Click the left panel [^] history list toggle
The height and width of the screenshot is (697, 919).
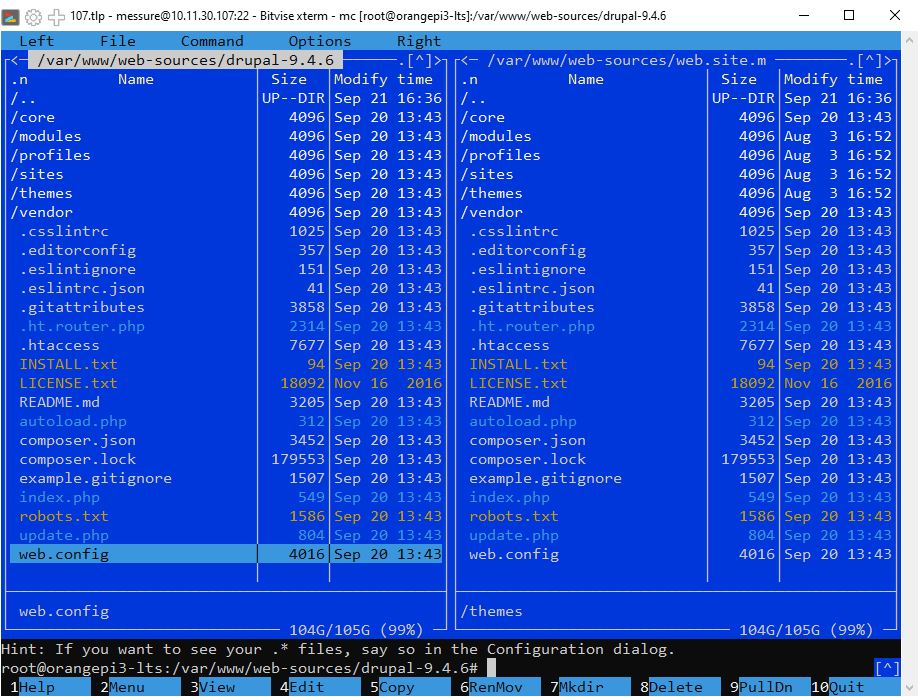[x=419, y=60]
